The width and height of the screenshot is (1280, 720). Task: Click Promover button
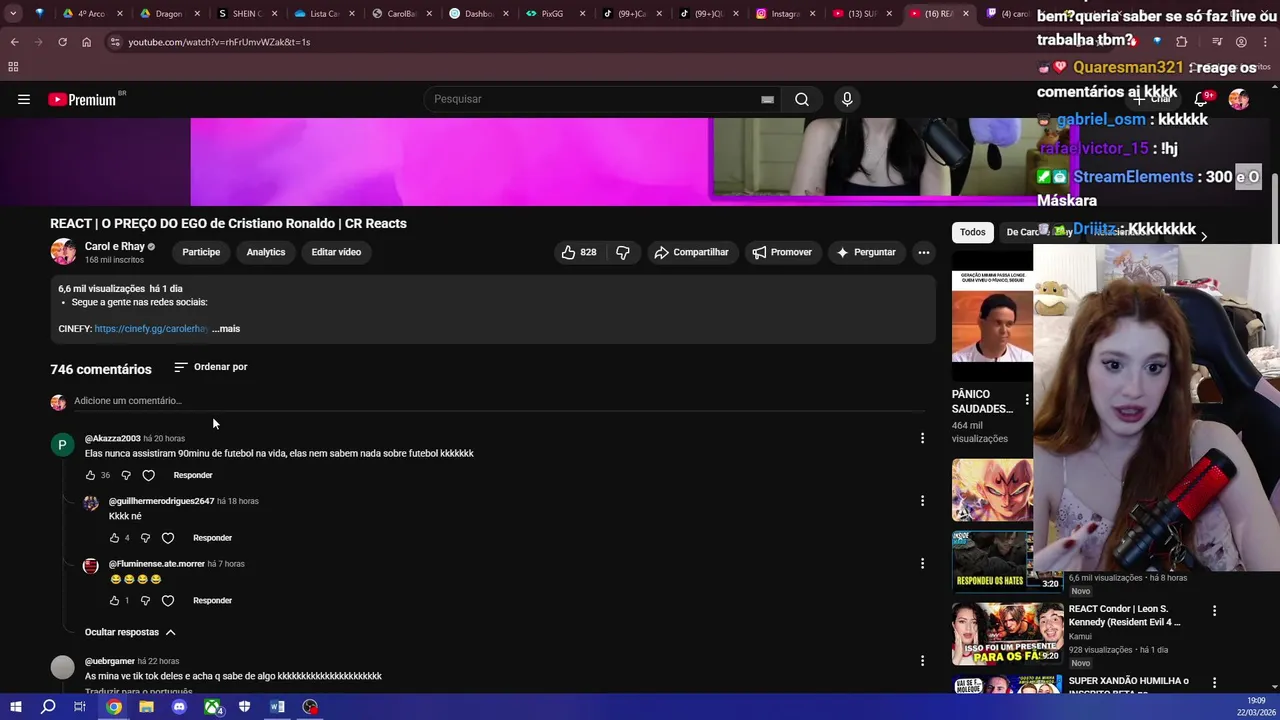782,252
